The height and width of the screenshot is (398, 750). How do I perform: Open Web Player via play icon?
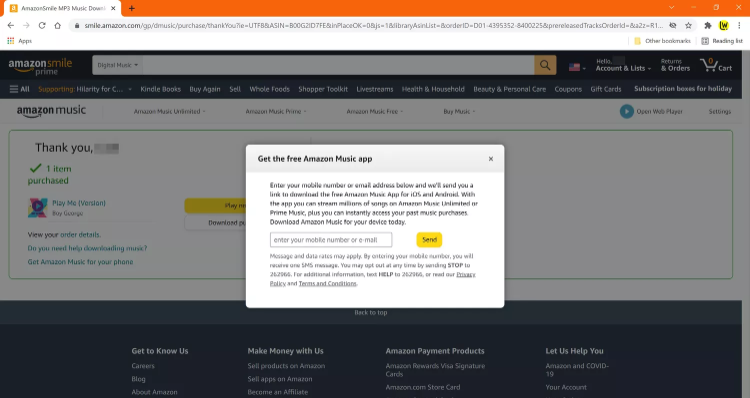[627, 111]
